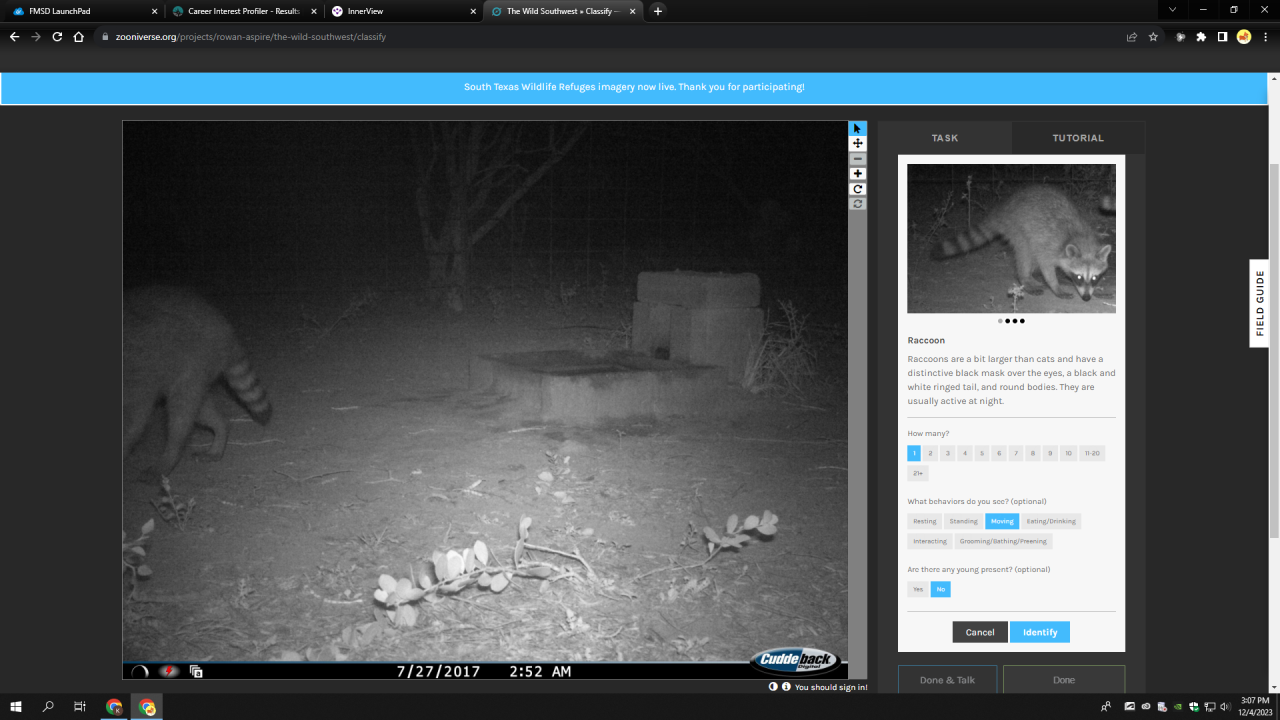Screen dimensions: 1280x720
Task: Select count of 10 animals
Action: tap(1068, 453)
